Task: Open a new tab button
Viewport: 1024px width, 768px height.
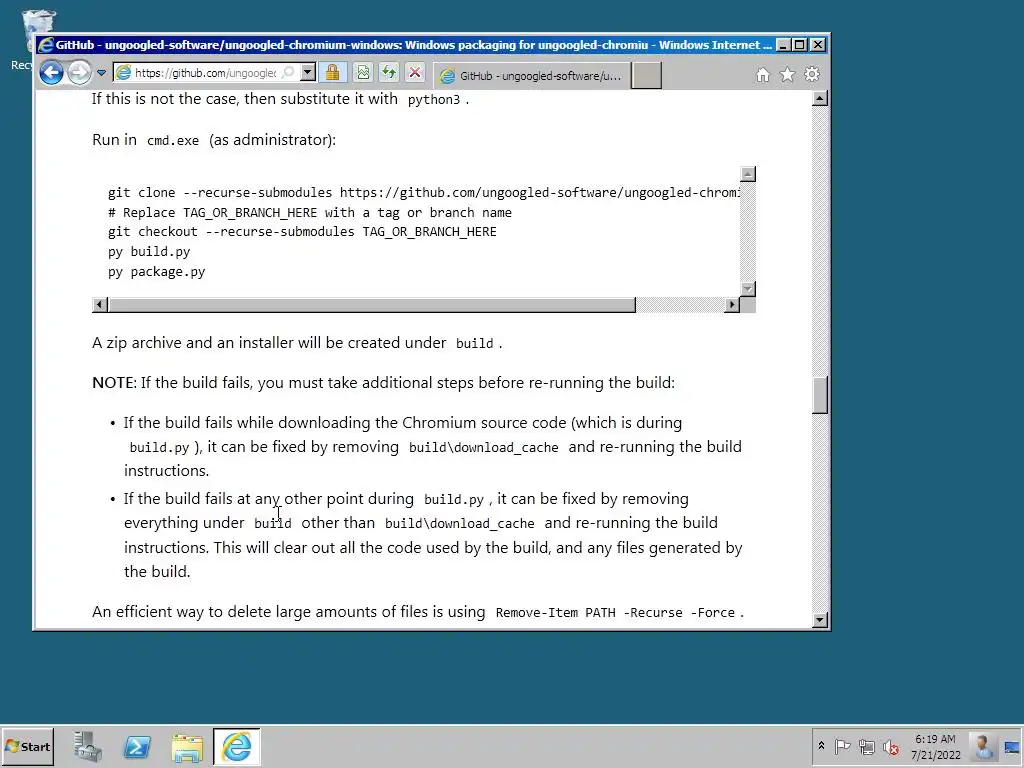Action: click(647, 76)
